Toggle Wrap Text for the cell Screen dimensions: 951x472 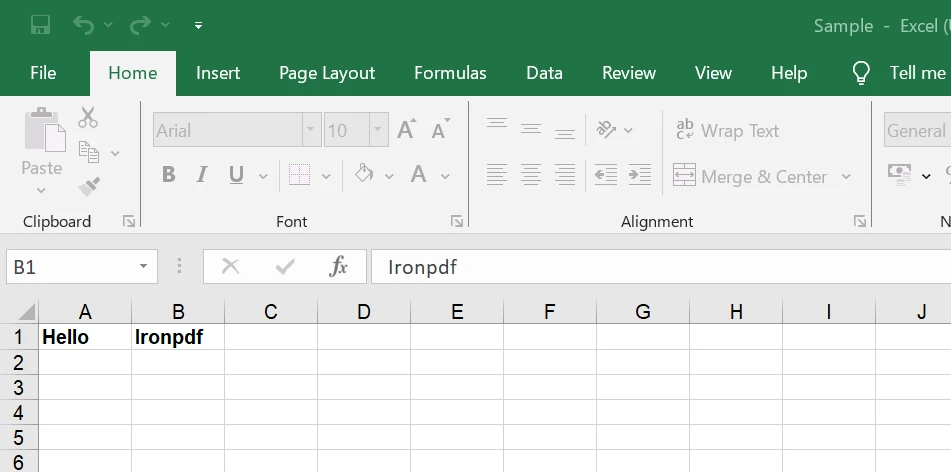727,130
